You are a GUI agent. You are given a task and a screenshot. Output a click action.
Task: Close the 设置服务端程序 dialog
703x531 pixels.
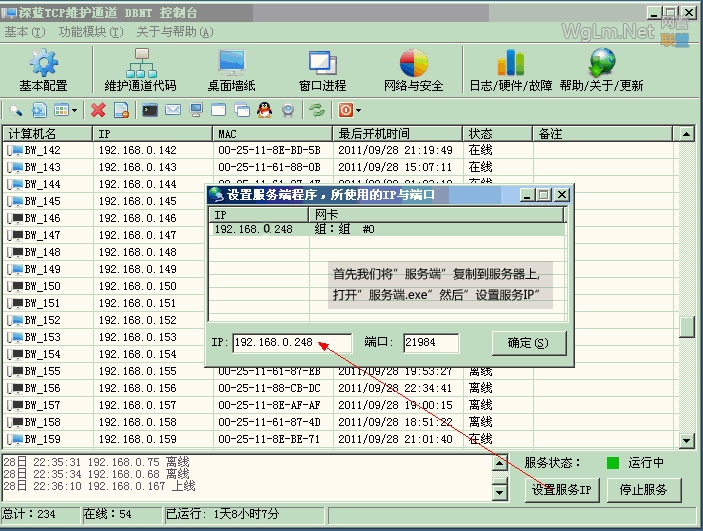pos(561,195)
